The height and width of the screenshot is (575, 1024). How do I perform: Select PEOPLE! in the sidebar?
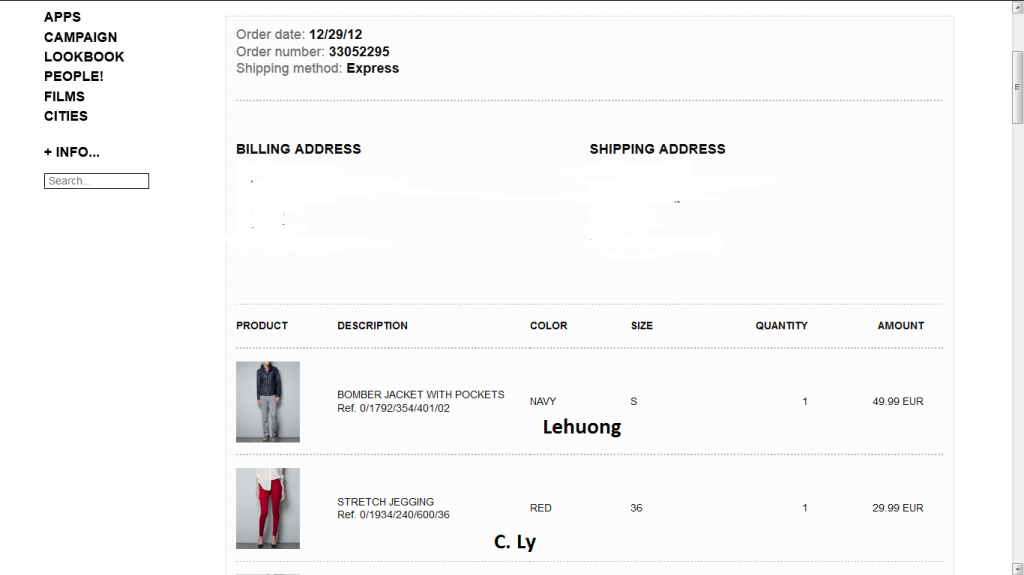pos(73,76)
